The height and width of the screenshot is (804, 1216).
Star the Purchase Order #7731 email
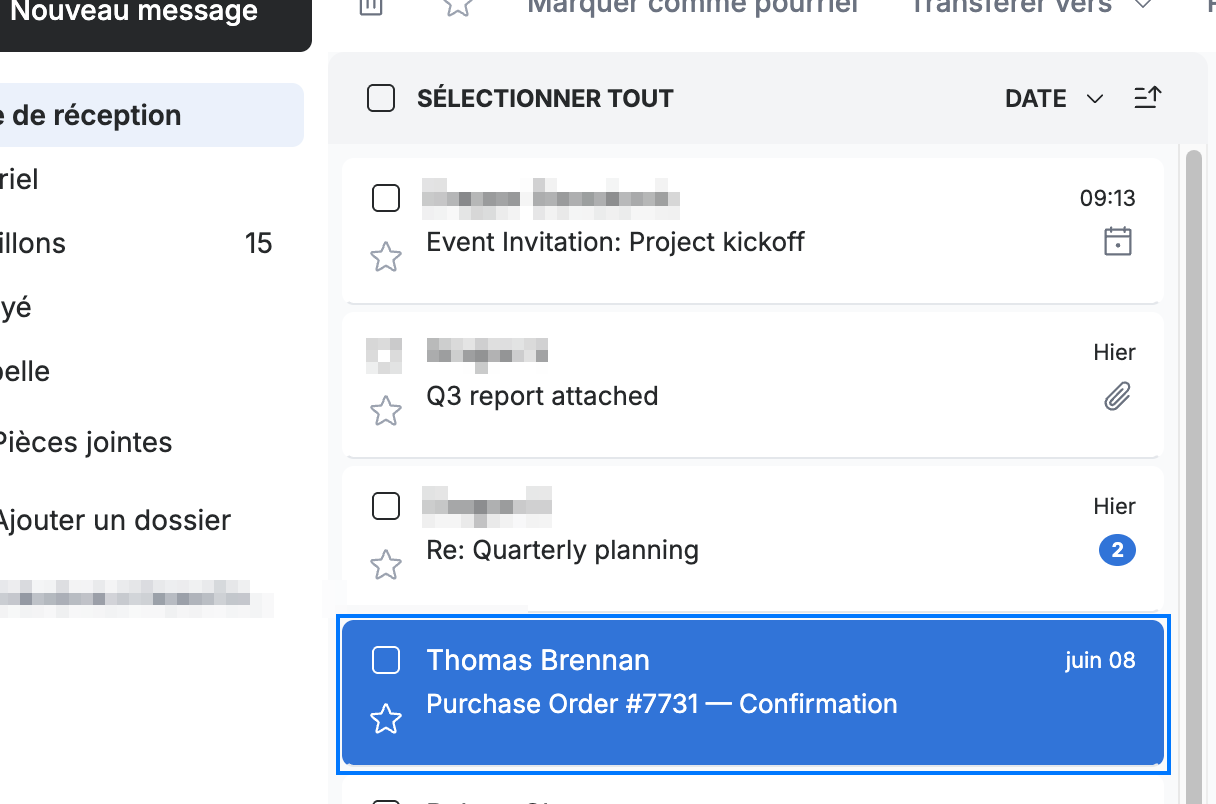pos(386,719)
